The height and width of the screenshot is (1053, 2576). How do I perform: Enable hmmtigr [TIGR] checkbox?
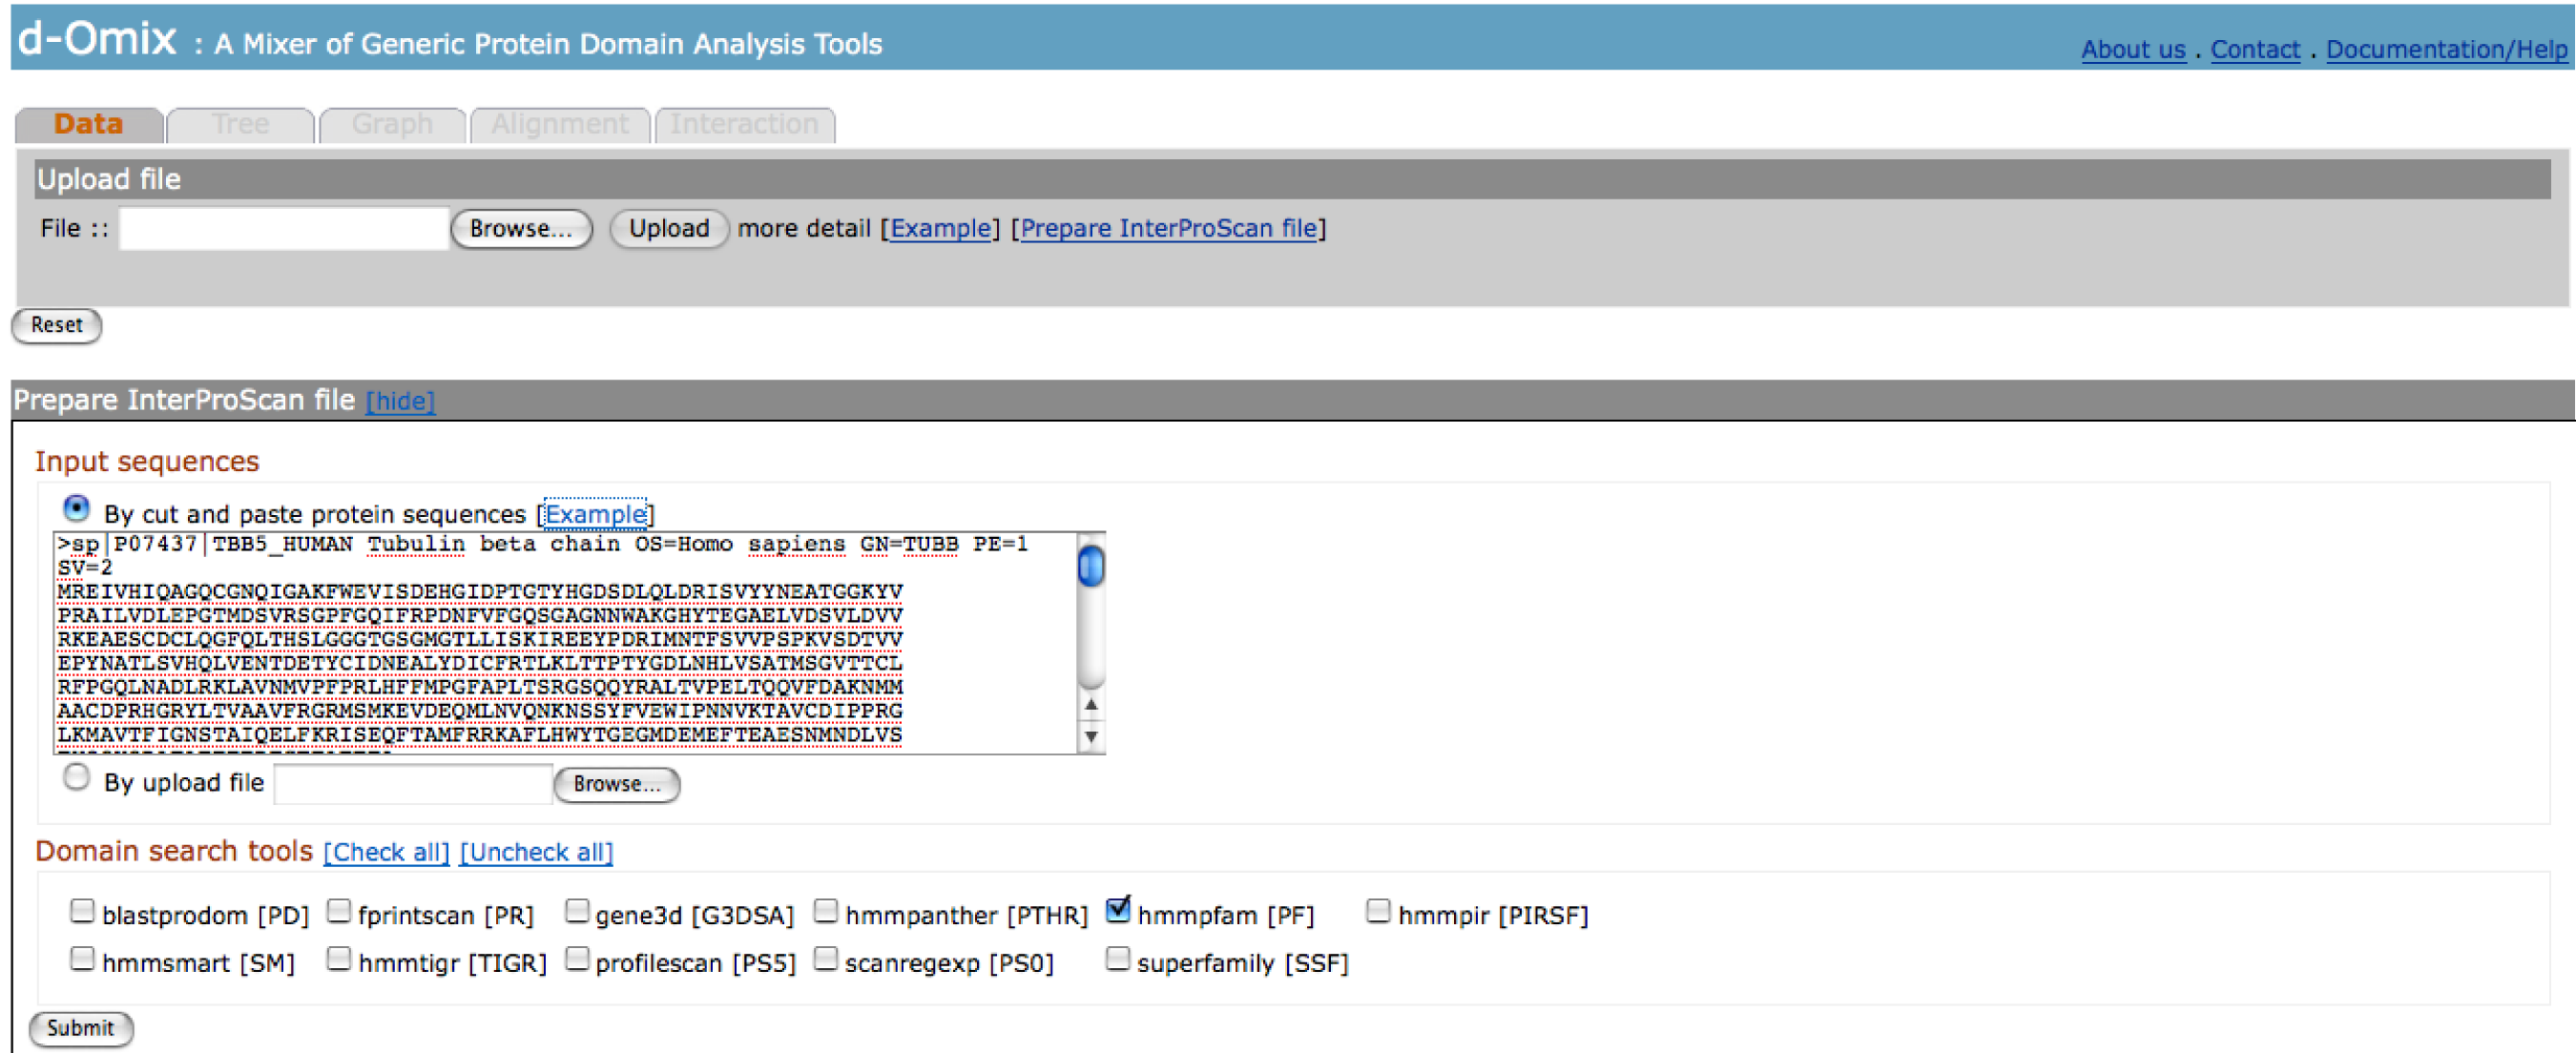click(x=339, y=959)
